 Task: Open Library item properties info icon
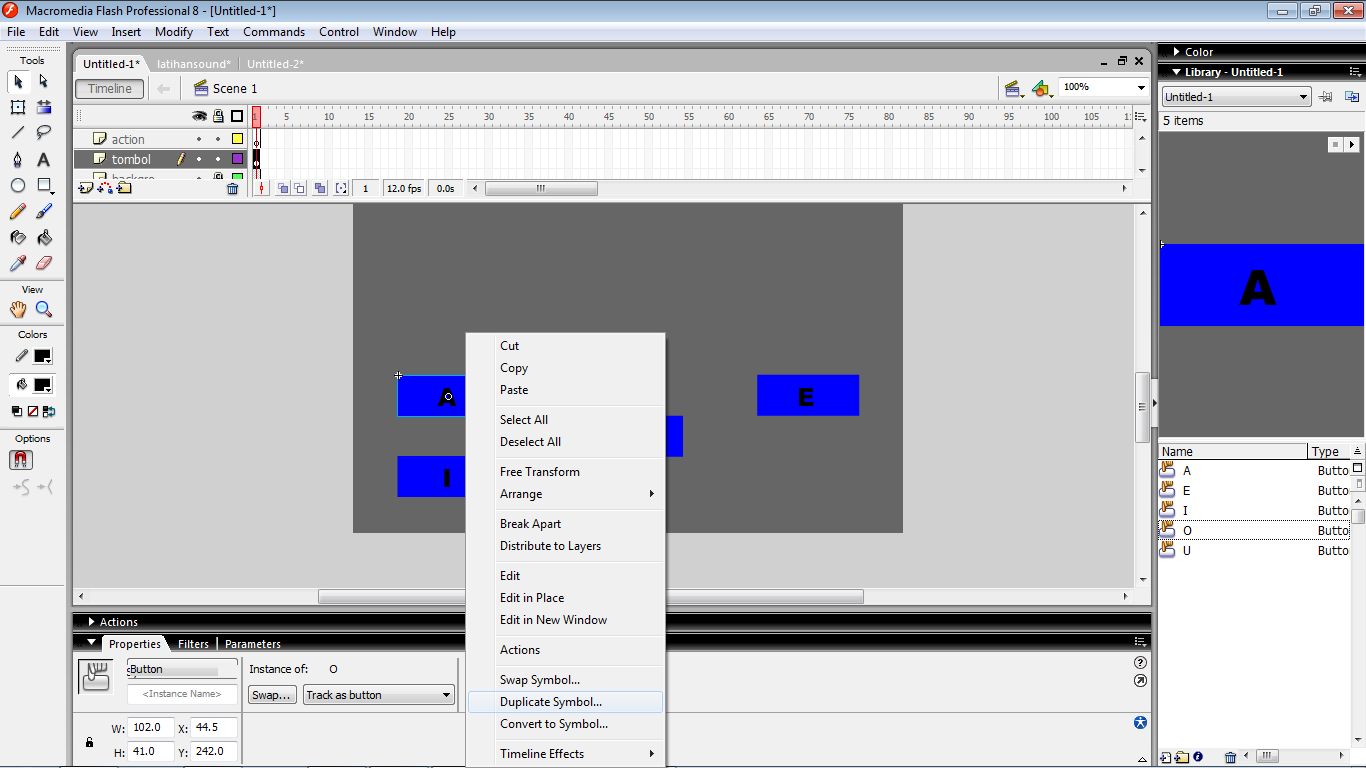1198,758
